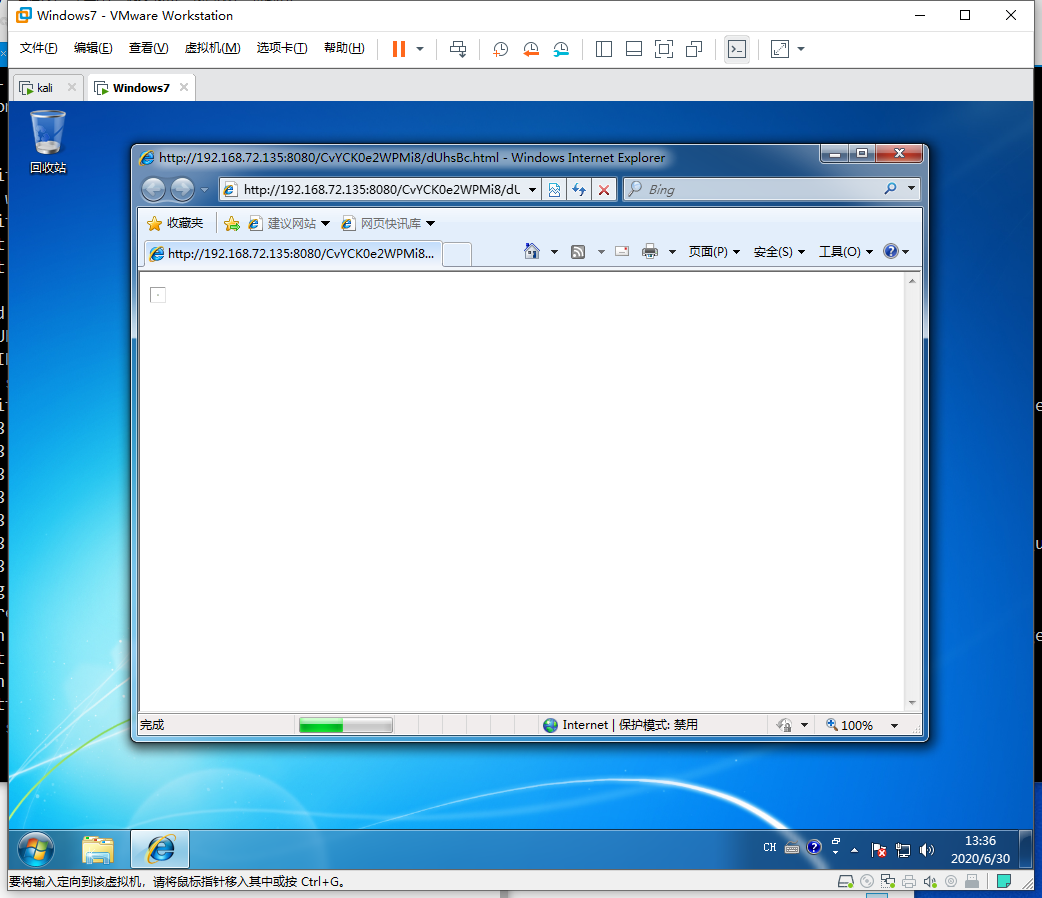Click the printer icon in IE toolbar
The width and height of the screenshot is (1042, 898).
point(650,252)
